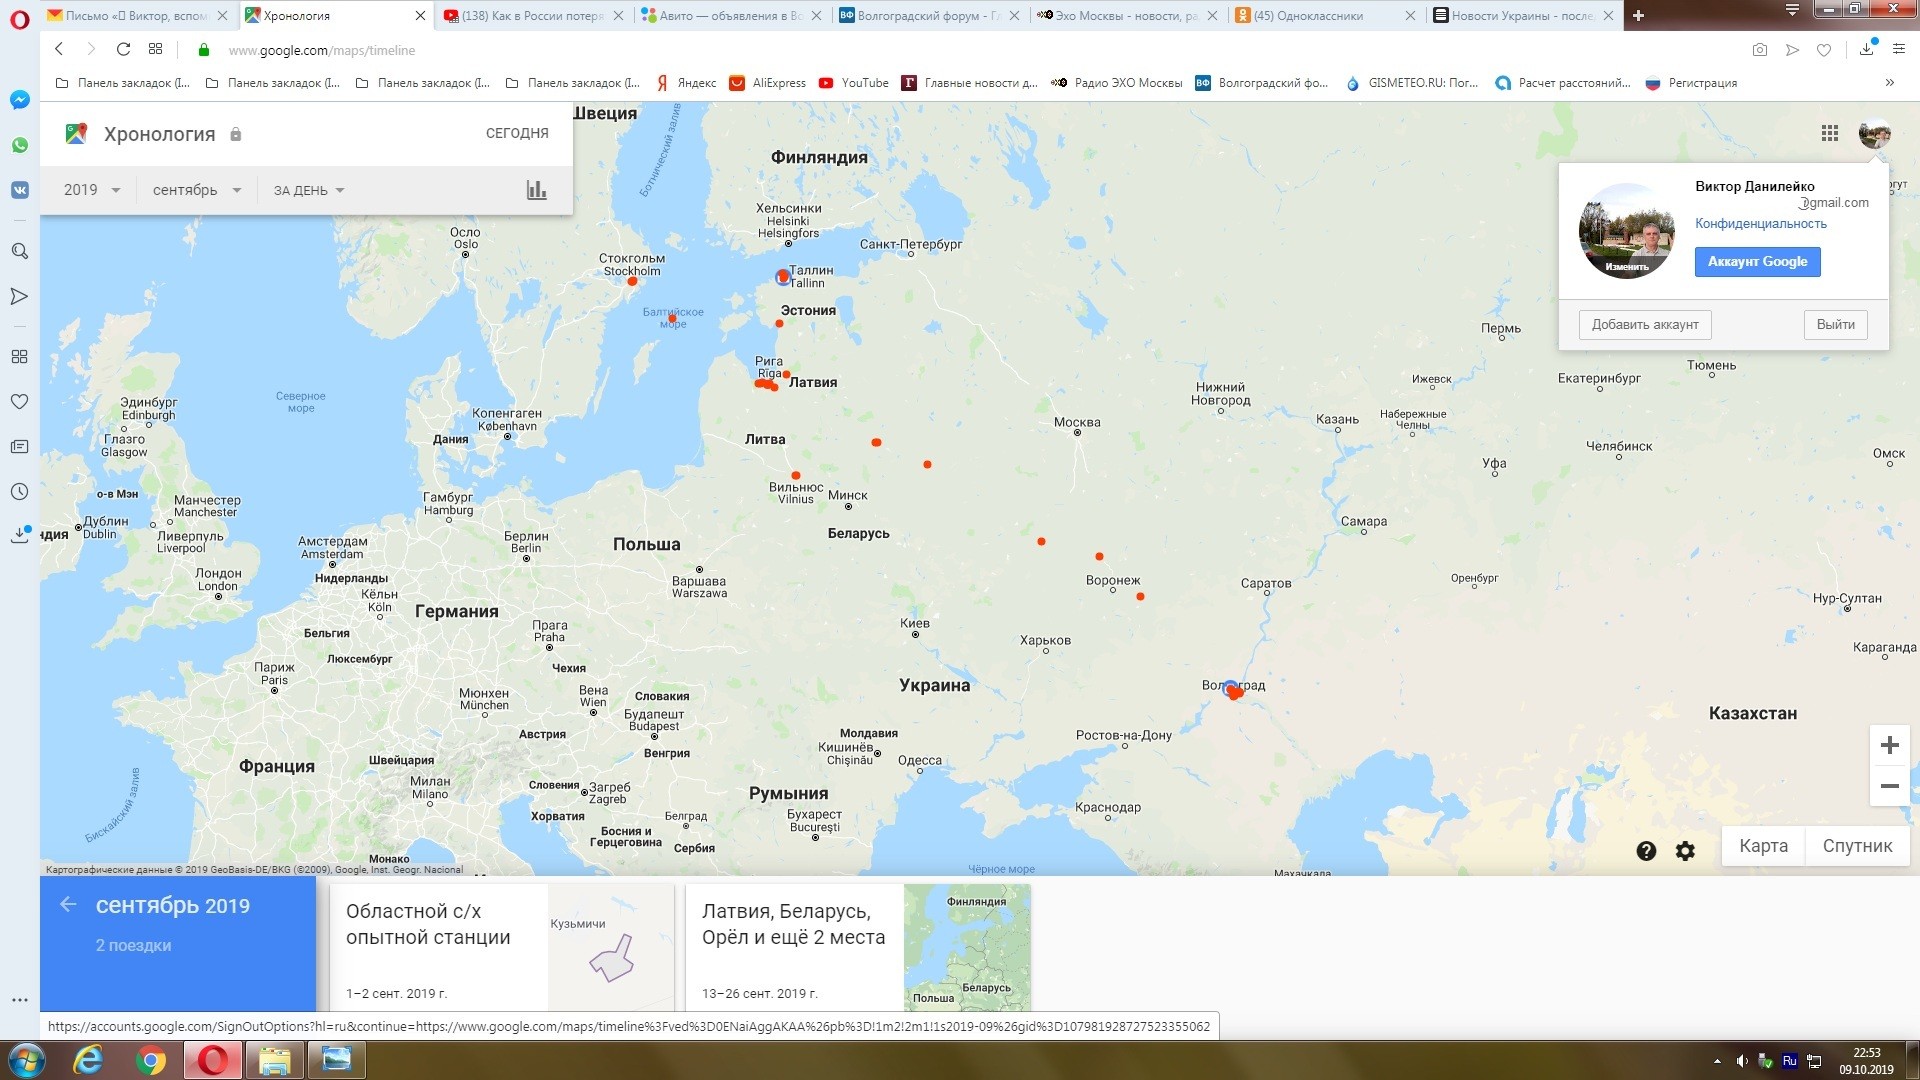Switch map to Карта view
The width and height of the screenshot is (1920, 1080).
pyautogui.click(x=1763, y=846)
